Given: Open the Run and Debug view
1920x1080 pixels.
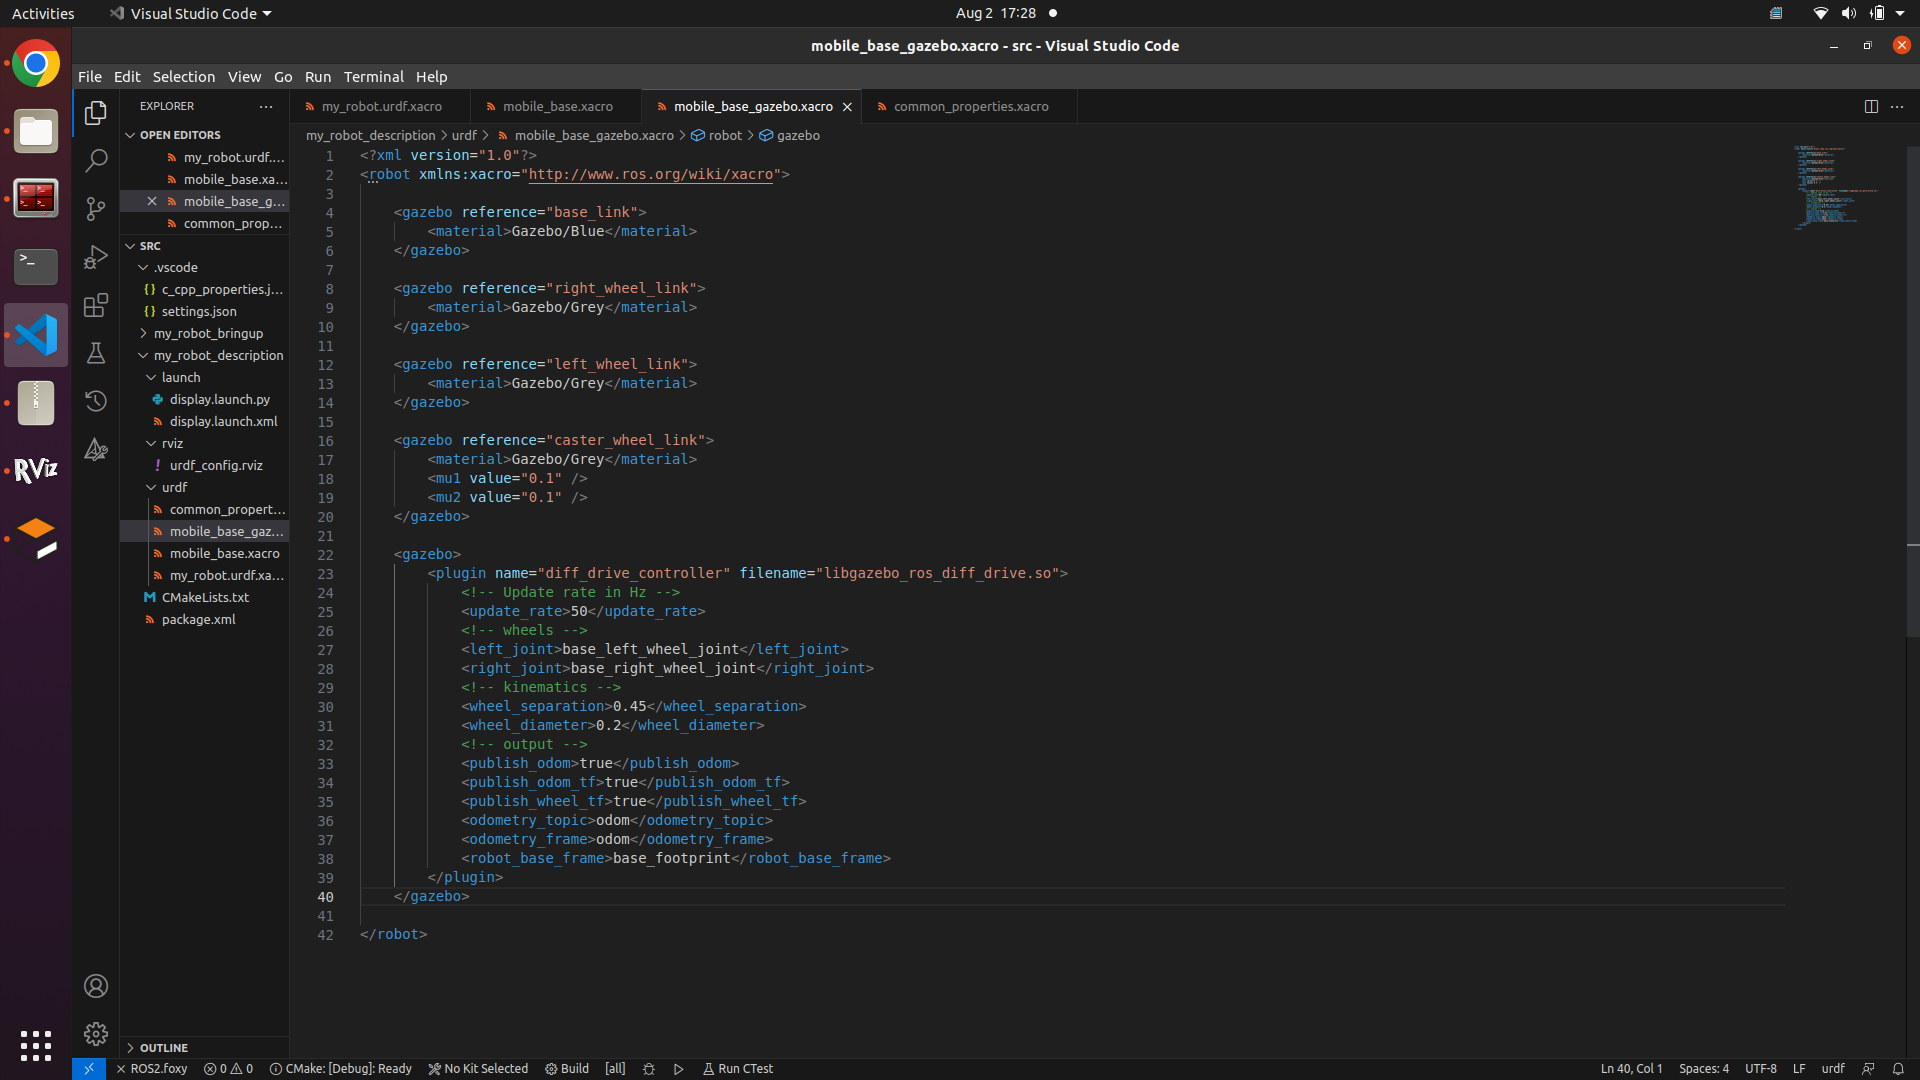Looking at the screenshot, I should (96, 257).
